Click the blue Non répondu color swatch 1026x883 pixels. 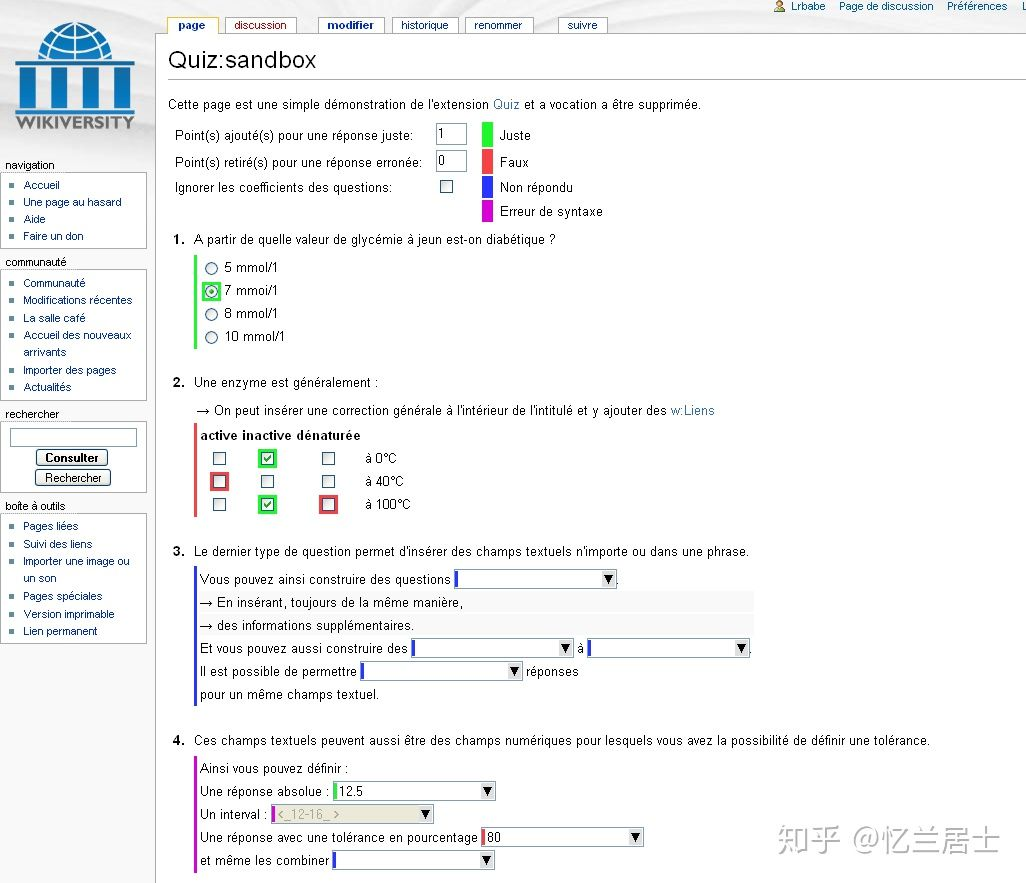click(487, 187)
